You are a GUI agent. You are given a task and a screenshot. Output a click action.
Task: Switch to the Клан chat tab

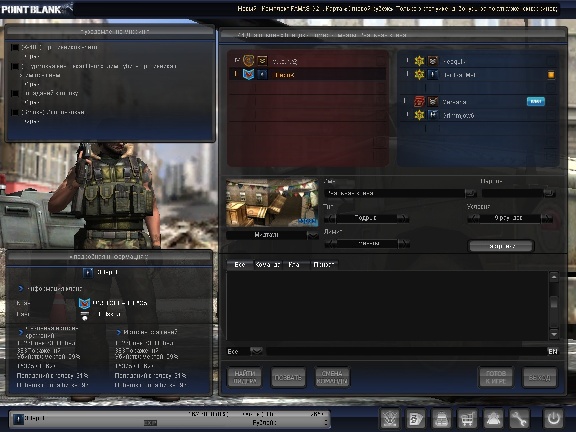click(x=294, y=264)
